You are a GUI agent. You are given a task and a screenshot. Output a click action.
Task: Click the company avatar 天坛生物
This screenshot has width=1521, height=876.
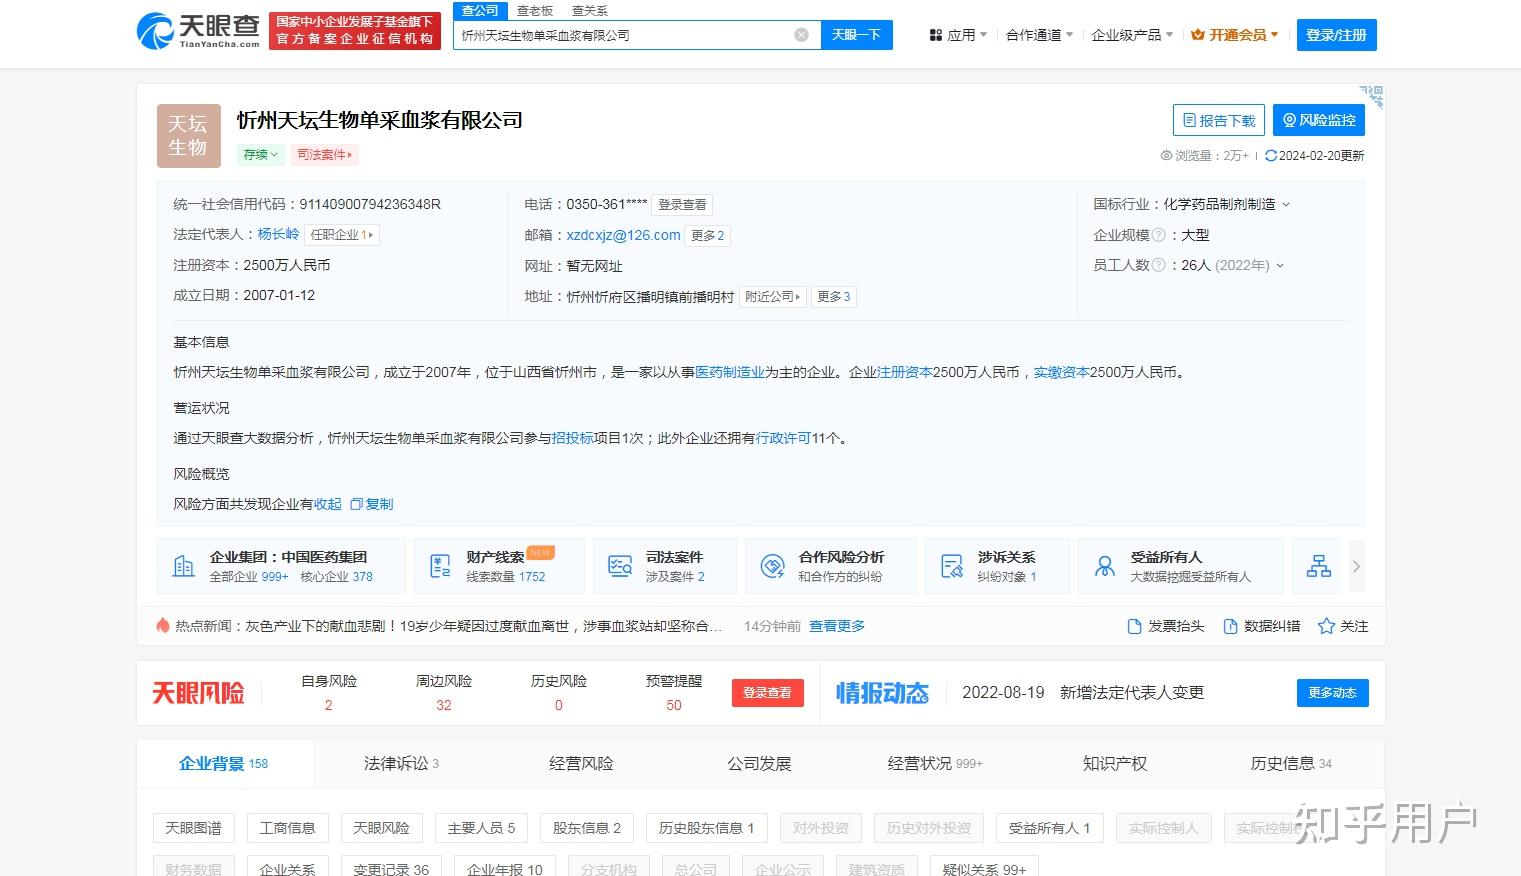coord(189,136)
